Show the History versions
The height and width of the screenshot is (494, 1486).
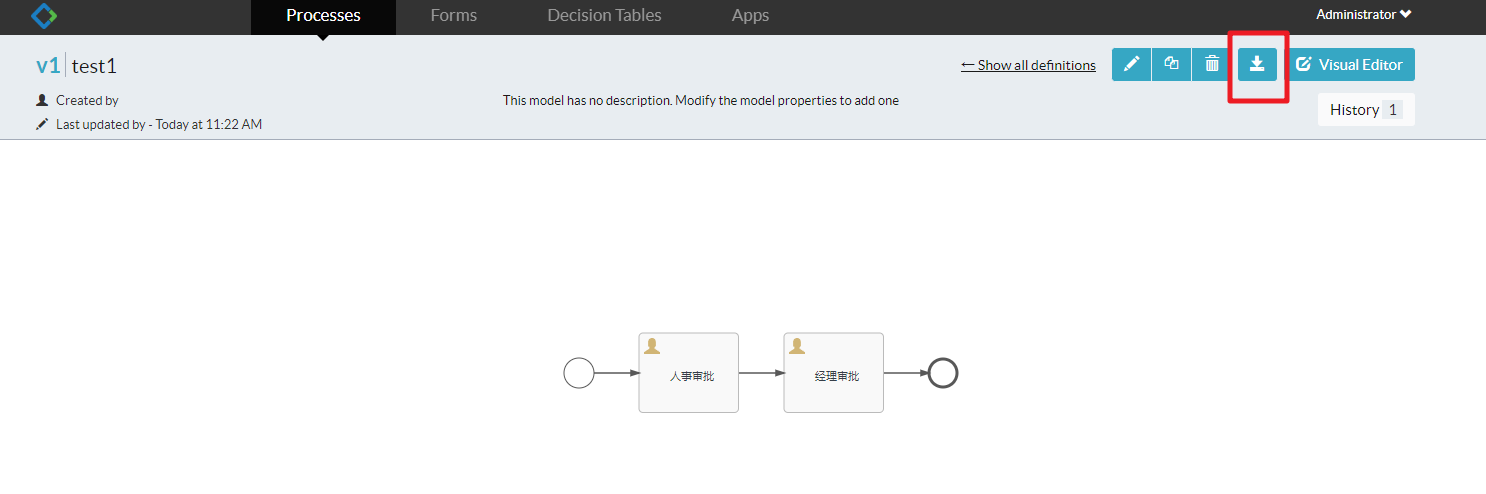tap(1366, 110)
